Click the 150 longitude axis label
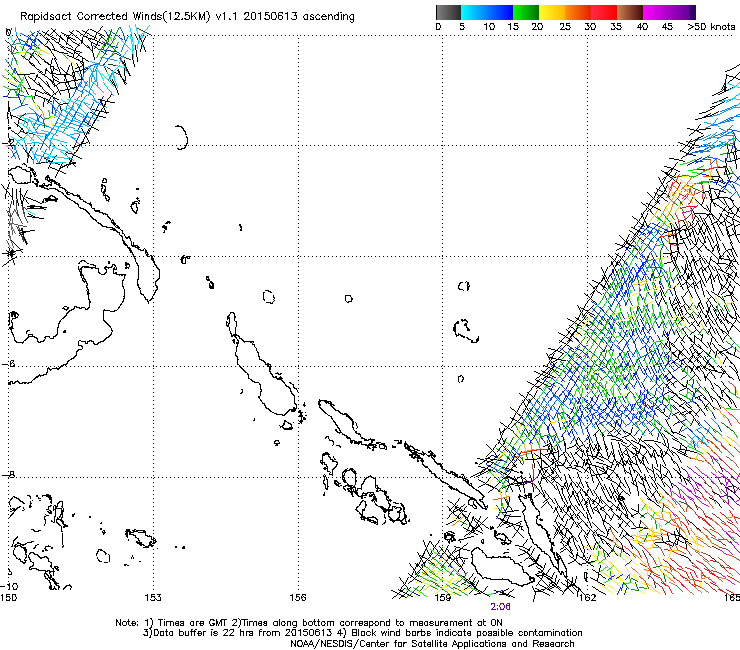 [x=8, y=598]
